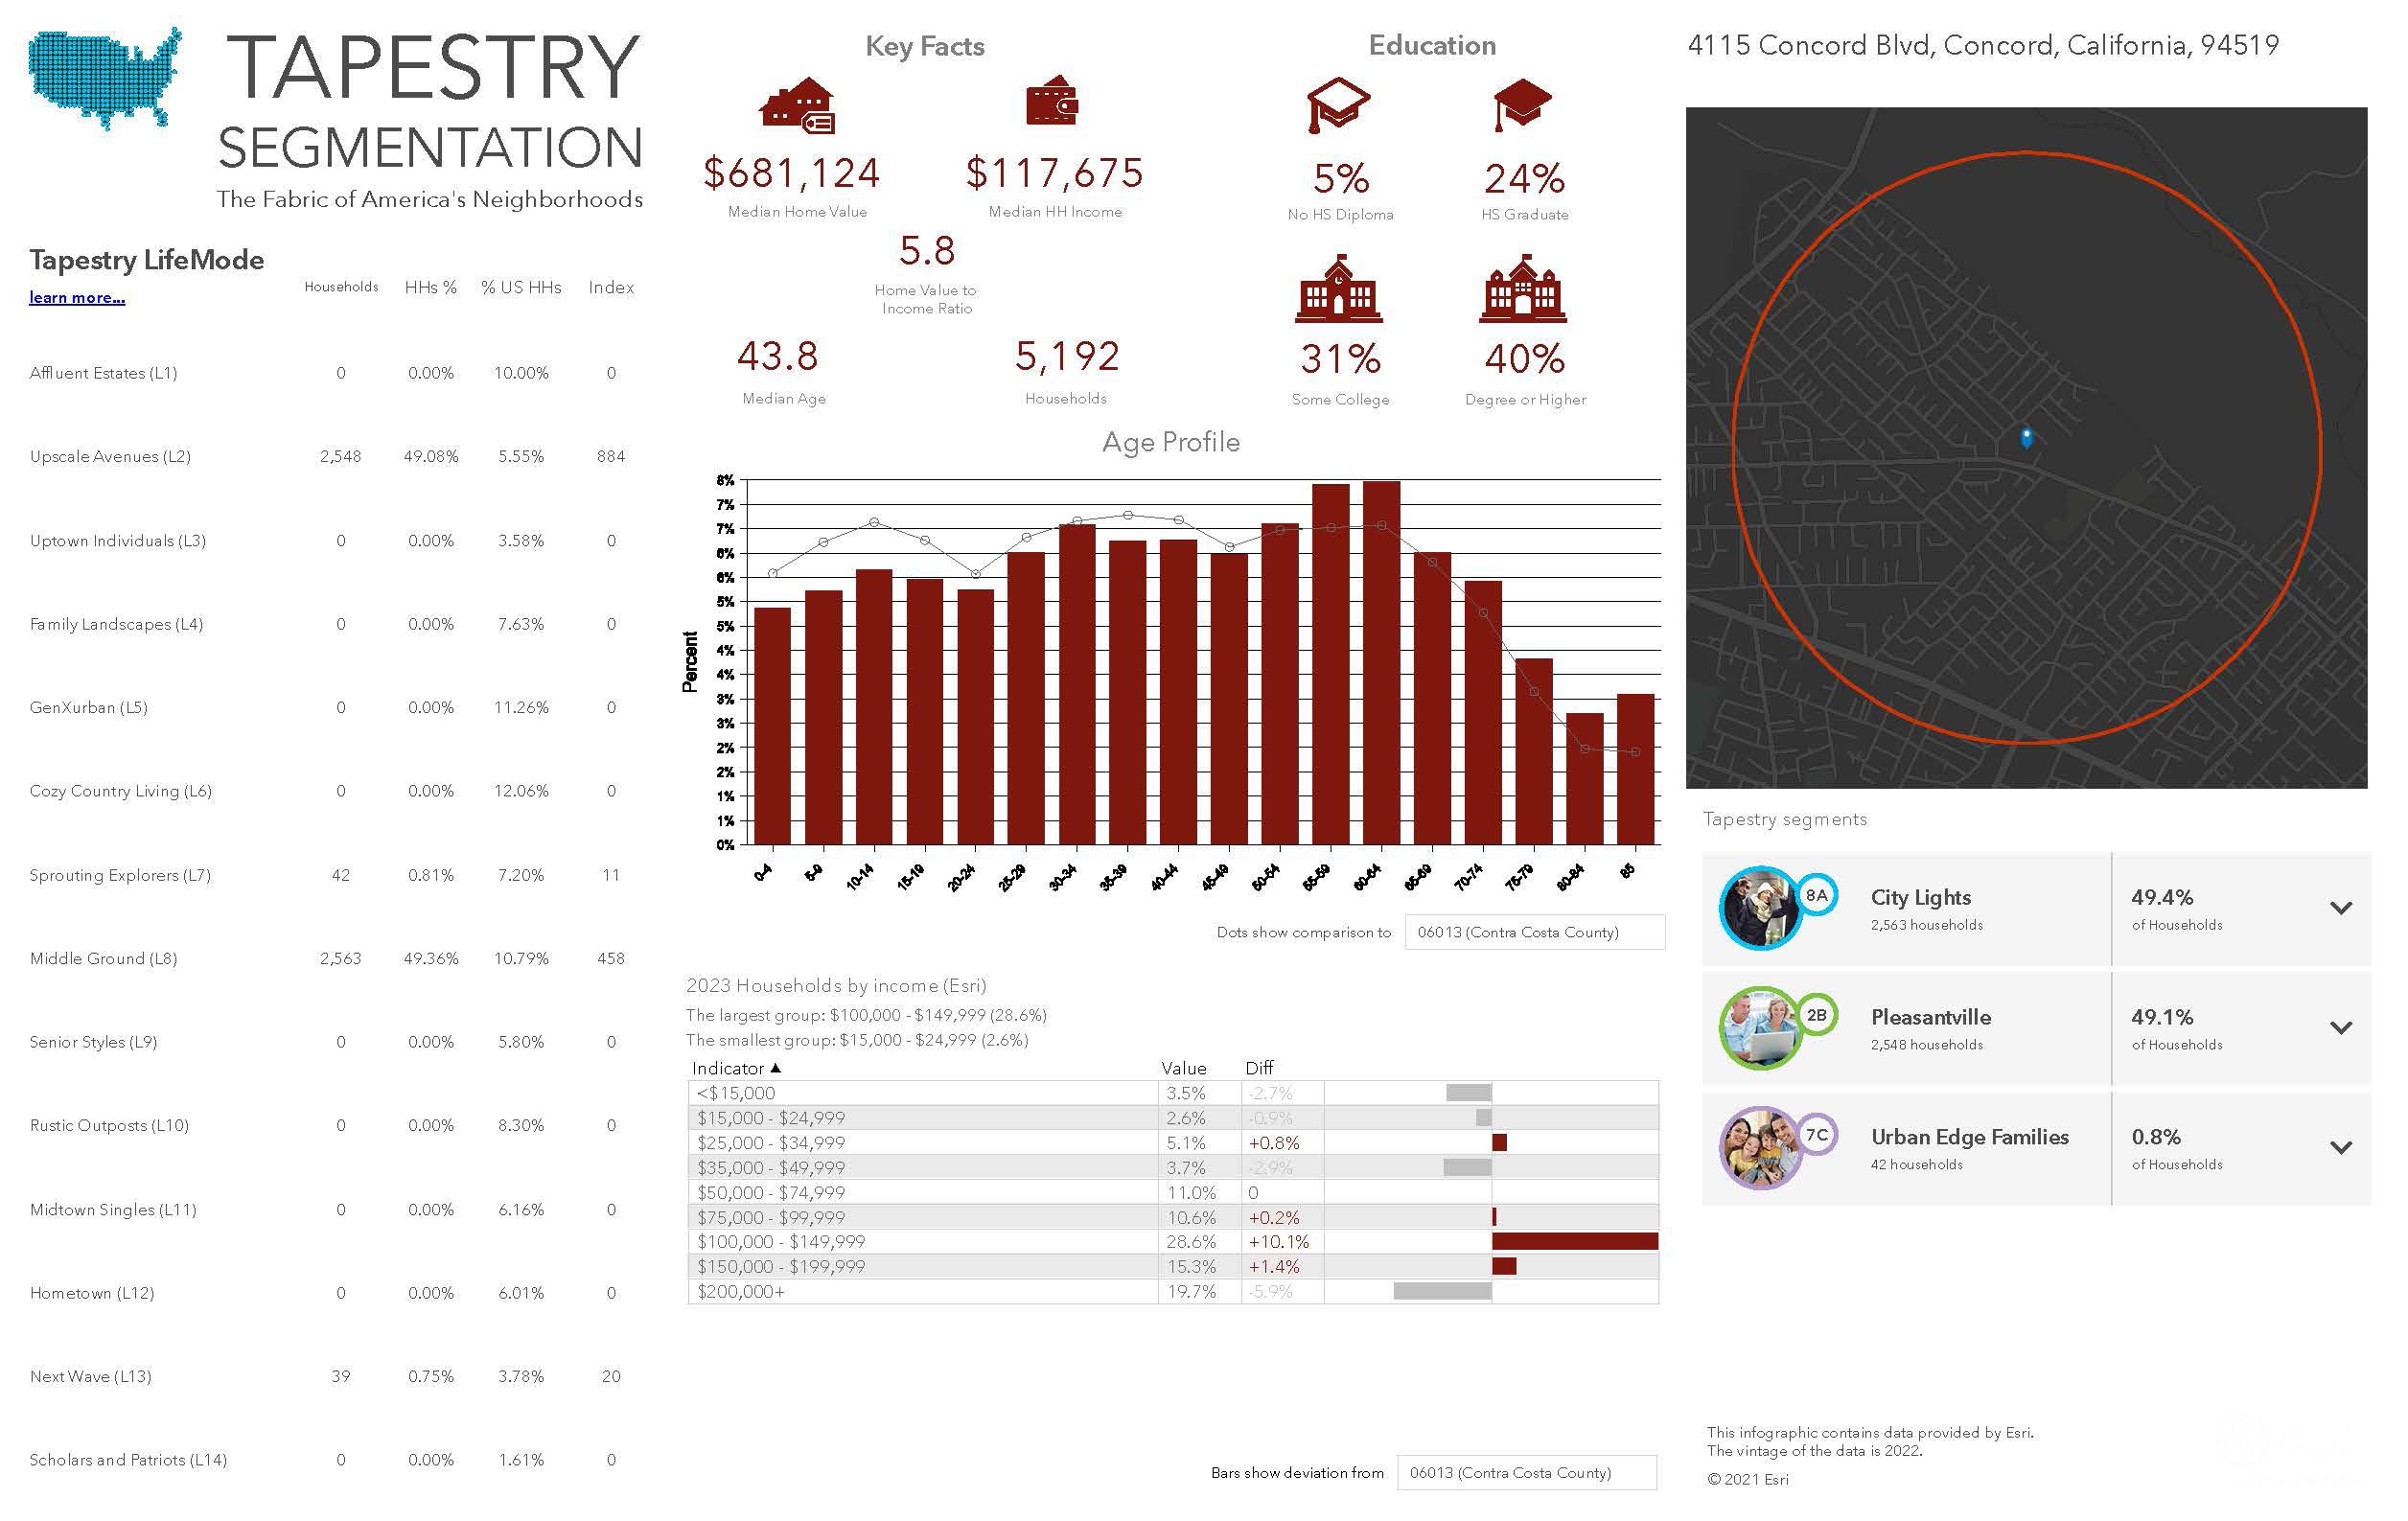The image size is (2408, 1521).
Task: Click the $681,124 median home value
Action: pyautogui.click(x=792, y=173)
